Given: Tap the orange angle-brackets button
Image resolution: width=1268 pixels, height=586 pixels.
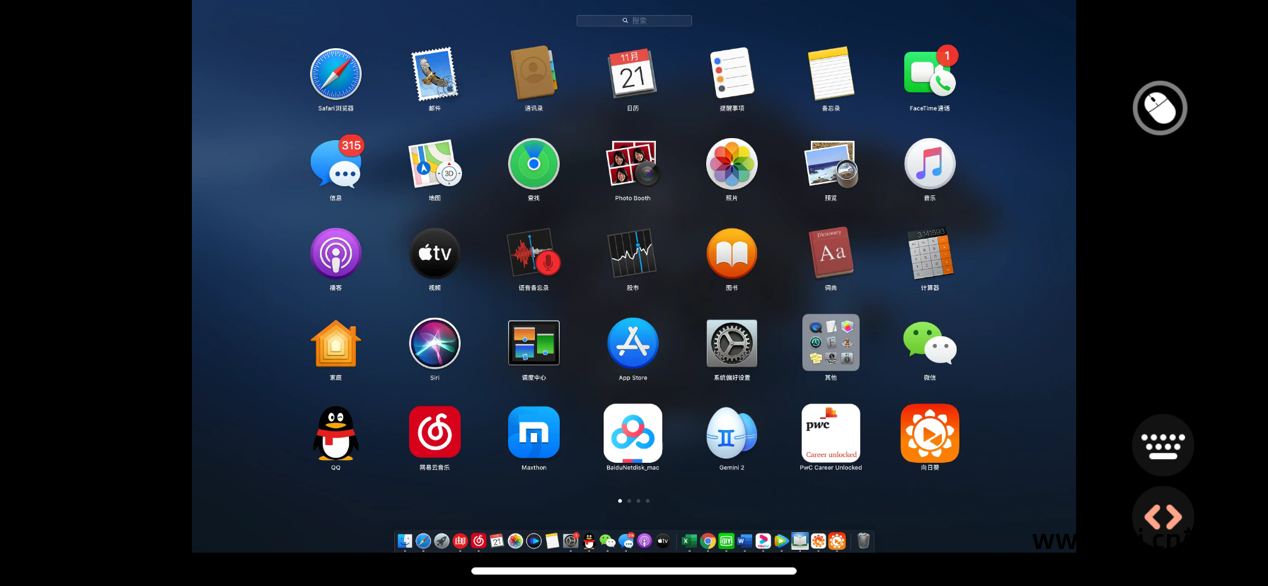Looking at the screenshot, I should coord(1163,517).
